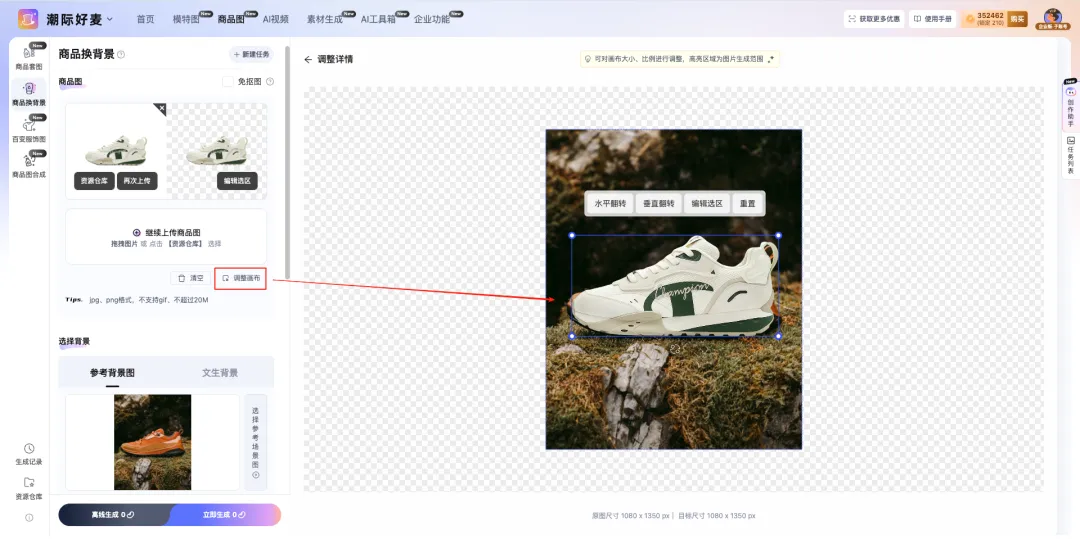Image resolution: width=1080 pixels, height=539 pixels.
Task: Click back arrow beside 调整详情
Action: 308,59
